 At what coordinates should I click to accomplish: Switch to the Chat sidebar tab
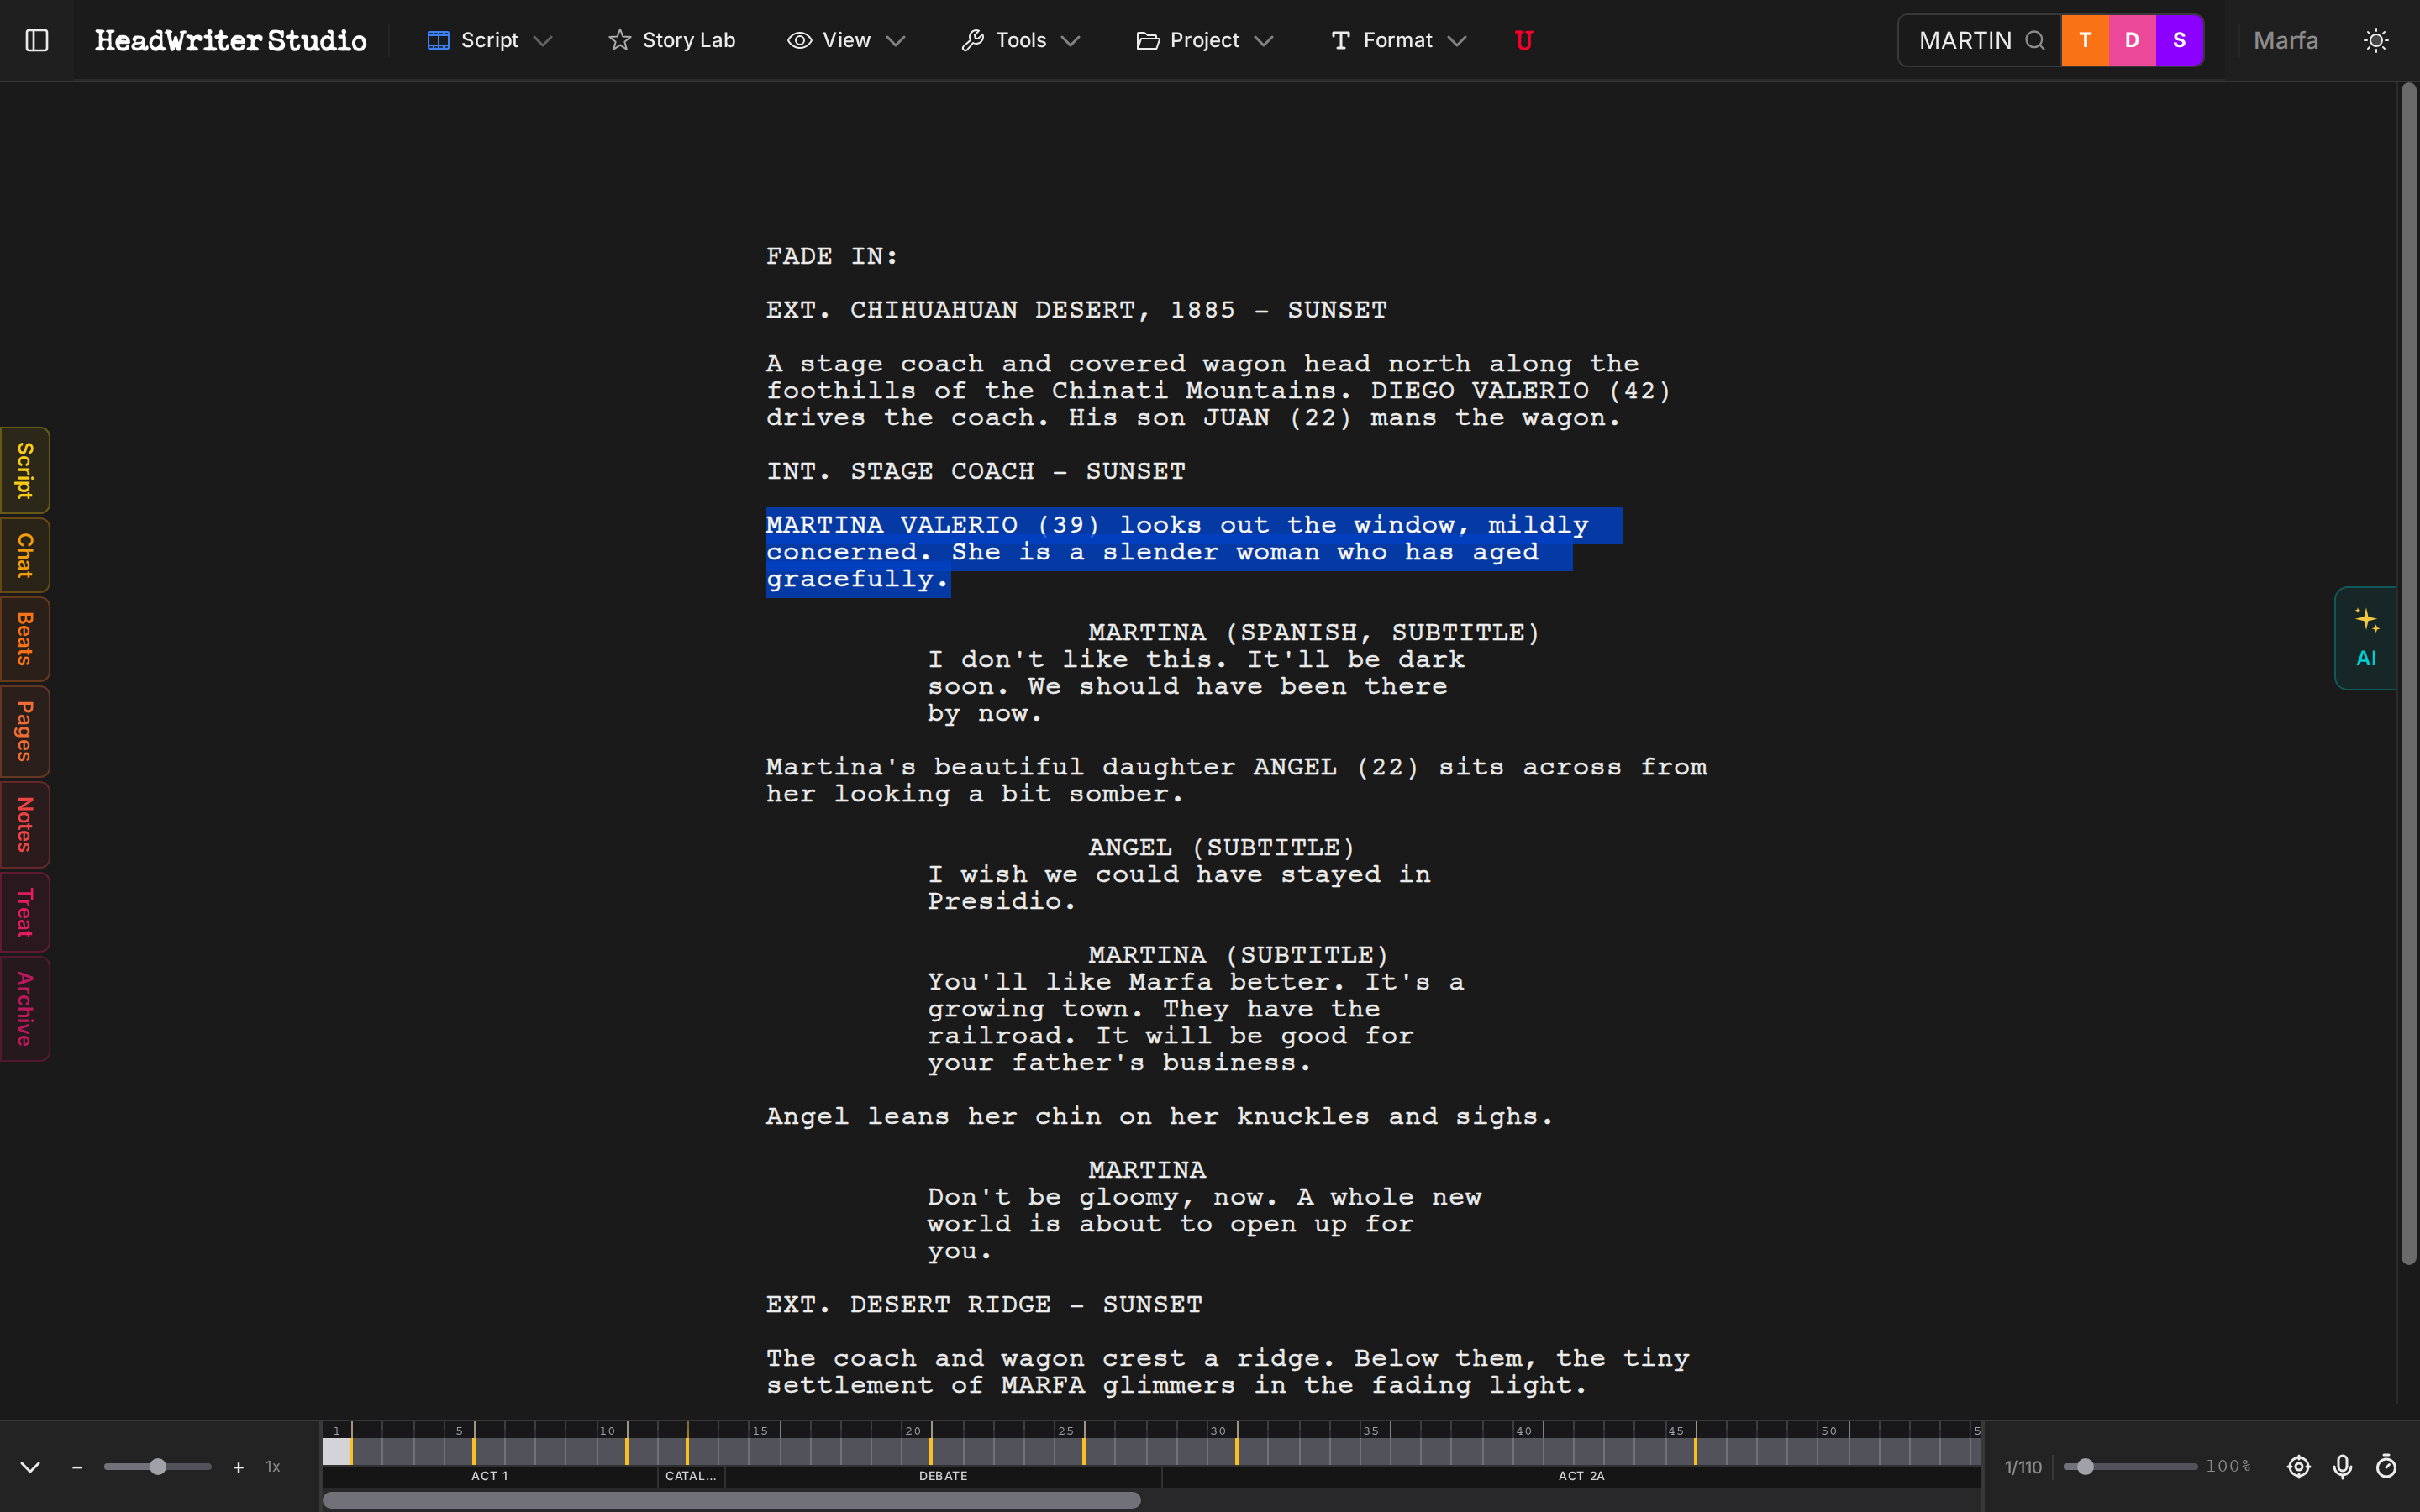(x=24, y=555)
